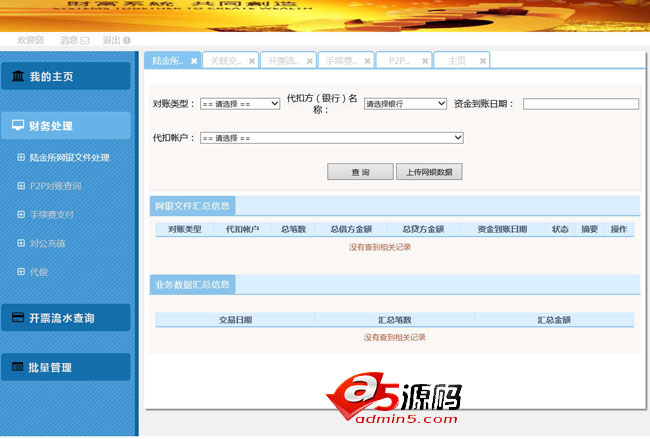
Task: Click the 上传网银数据 button
Action: [x=429, y=172]
